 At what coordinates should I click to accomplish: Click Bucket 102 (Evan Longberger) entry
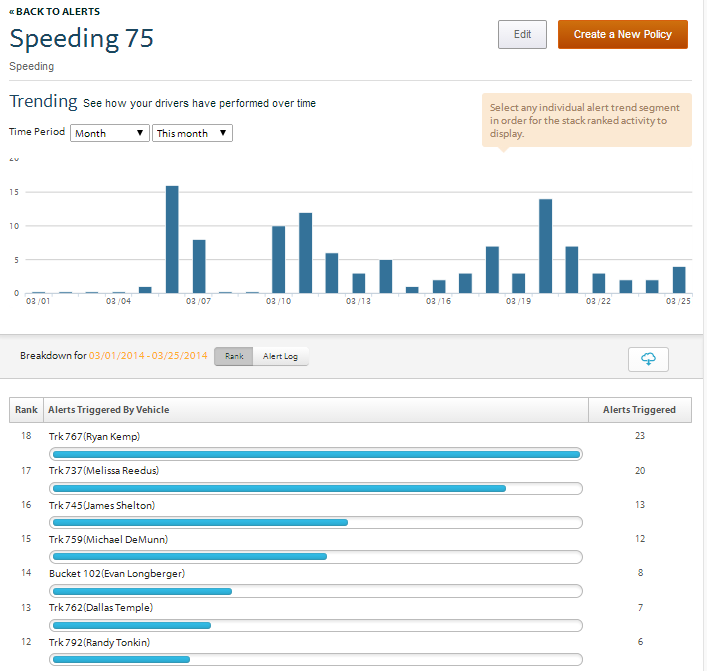[117, 573]
